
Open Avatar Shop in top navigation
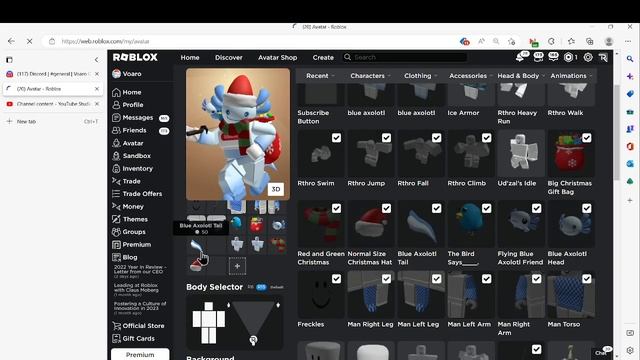[278, 58]
